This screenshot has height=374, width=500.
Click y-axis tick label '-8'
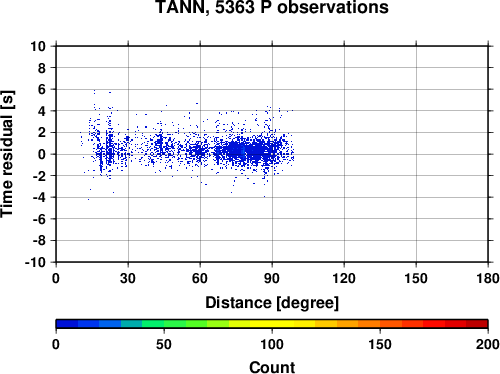click(x=39, y=241)
